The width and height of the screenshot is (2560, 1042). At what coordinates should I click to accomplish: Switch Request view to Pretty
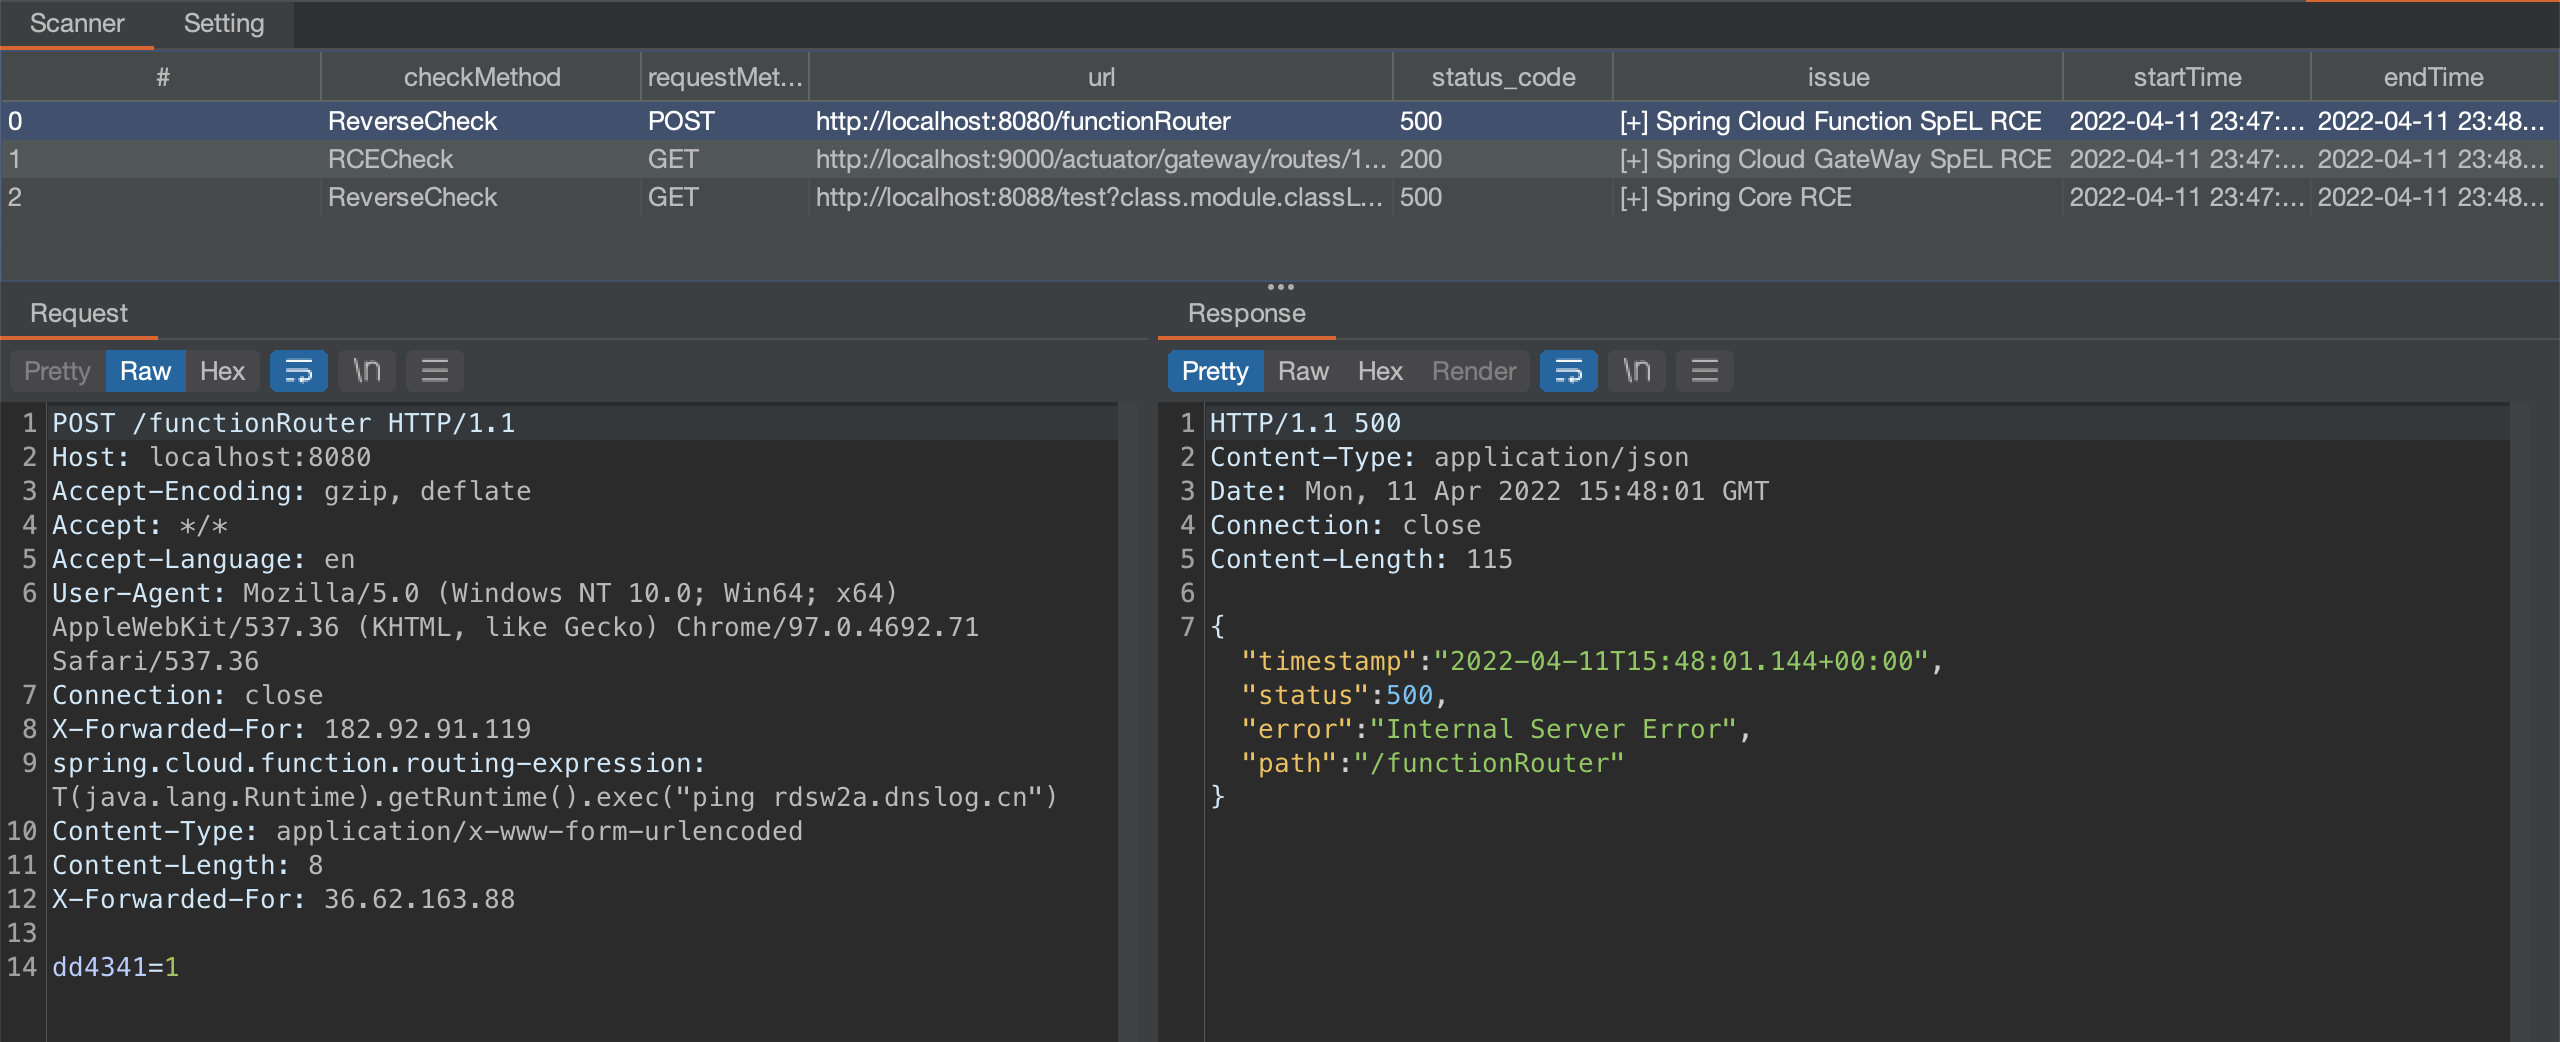click(x=57, y=371)
